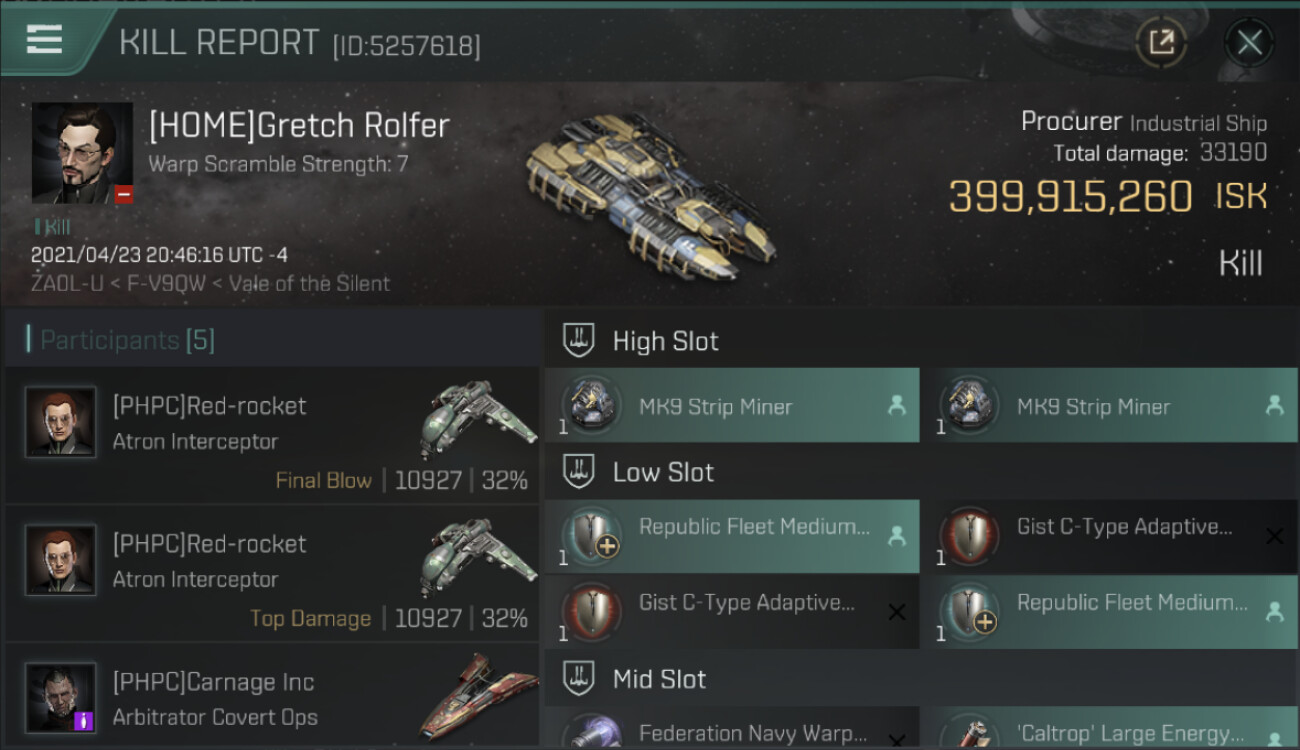This screenshot has width=1300, height=750.
Task: Open Gretch Rolfer's portrait
Action: [82, 153]
